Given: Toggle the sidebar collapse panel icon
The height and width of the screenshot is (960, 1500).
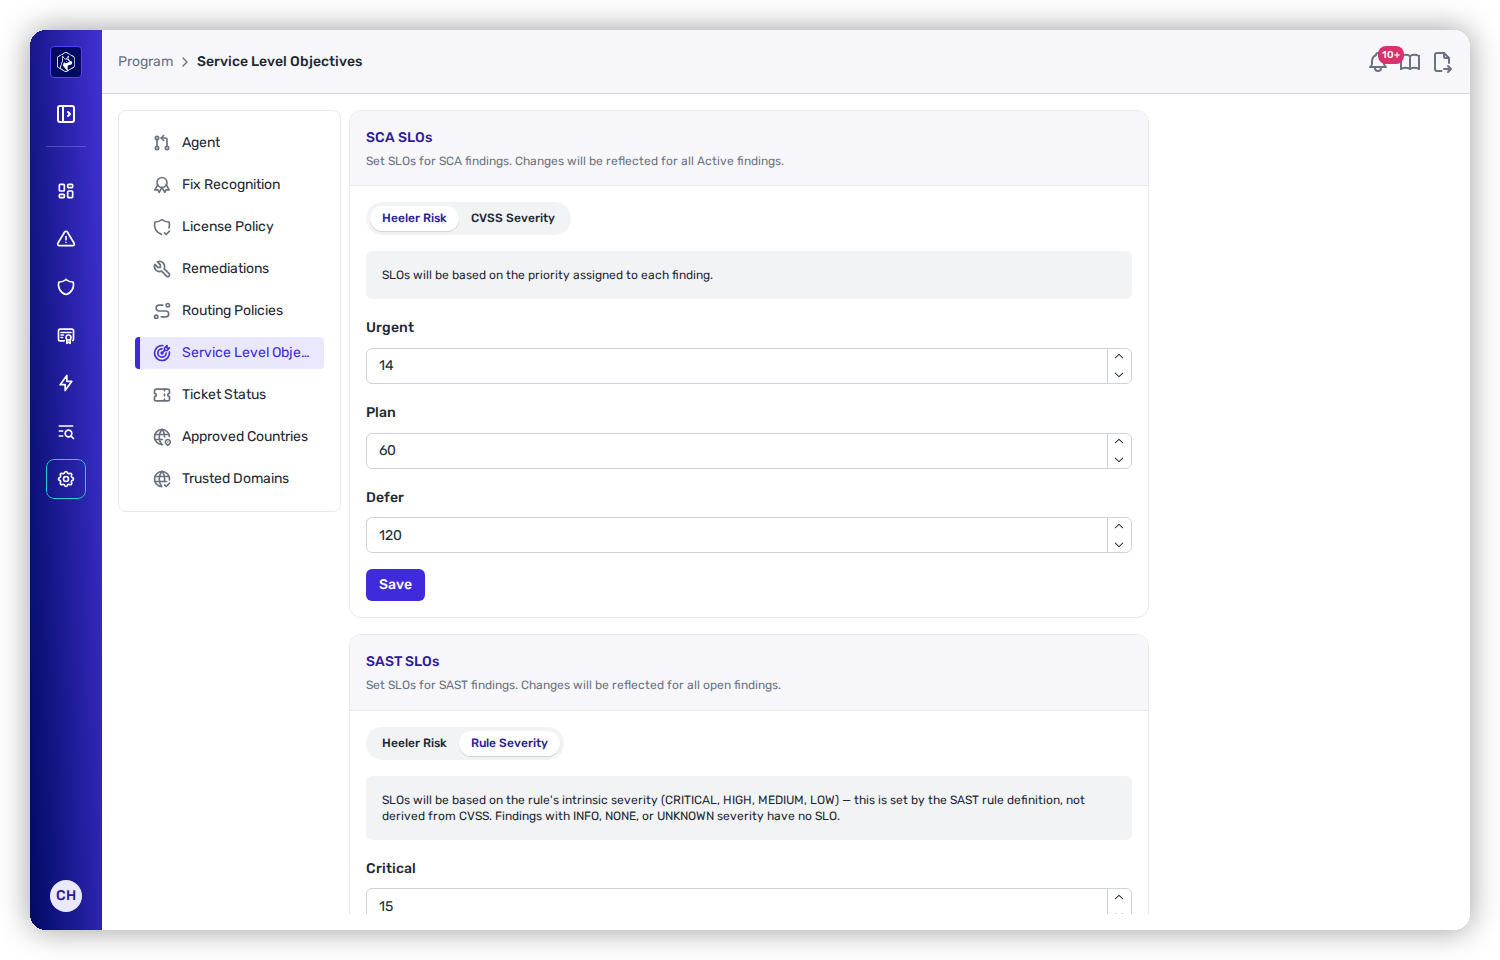Looking at the screenshot, I should 66,114.
